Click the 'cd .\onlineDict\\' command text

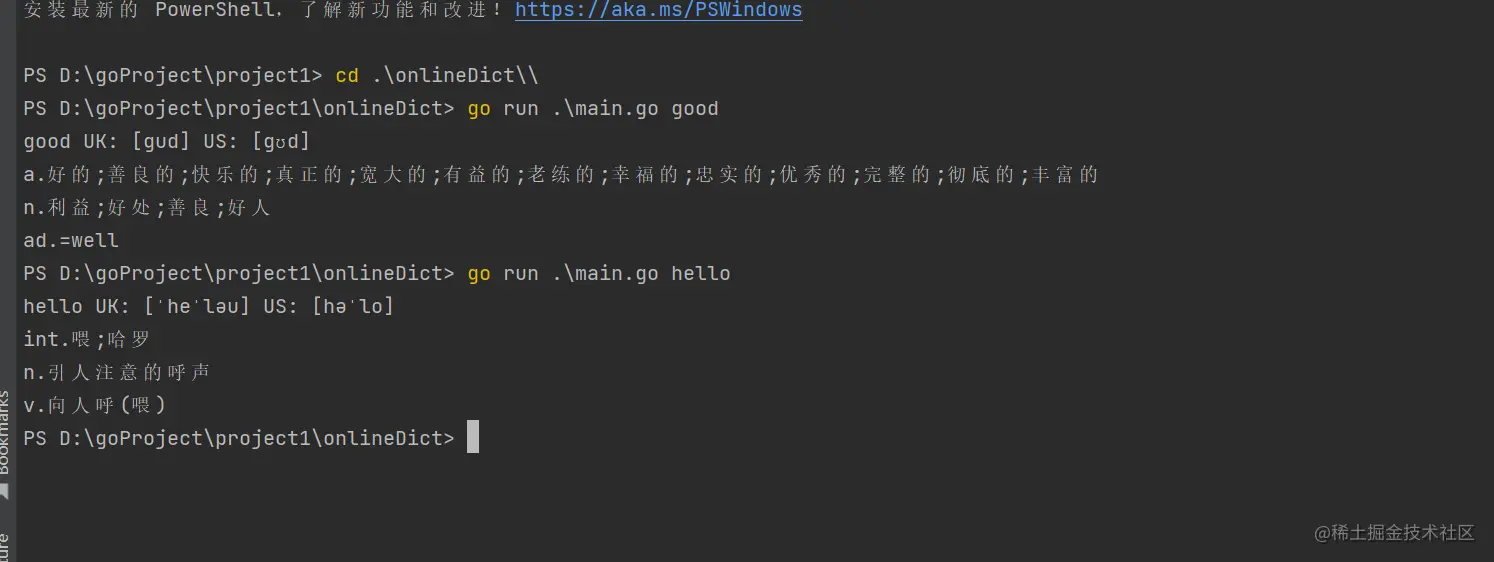437,76
